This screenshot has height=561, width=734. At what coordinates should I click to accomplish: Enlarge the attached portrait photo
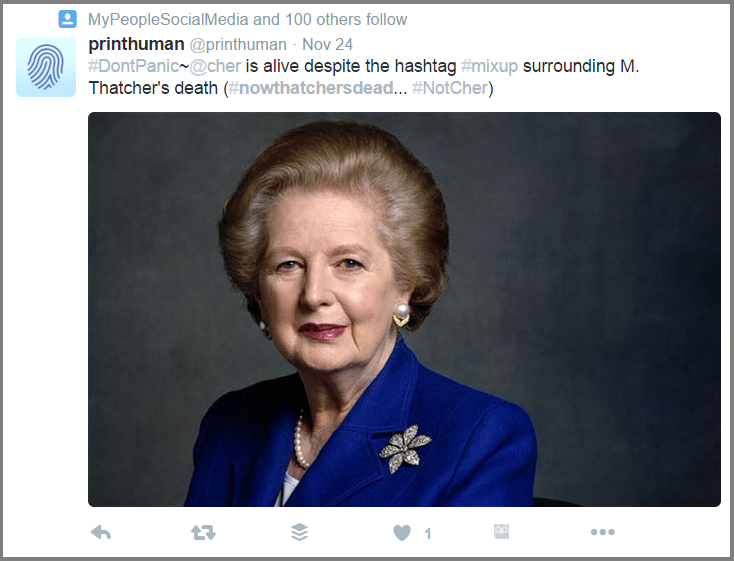(404, 309)
